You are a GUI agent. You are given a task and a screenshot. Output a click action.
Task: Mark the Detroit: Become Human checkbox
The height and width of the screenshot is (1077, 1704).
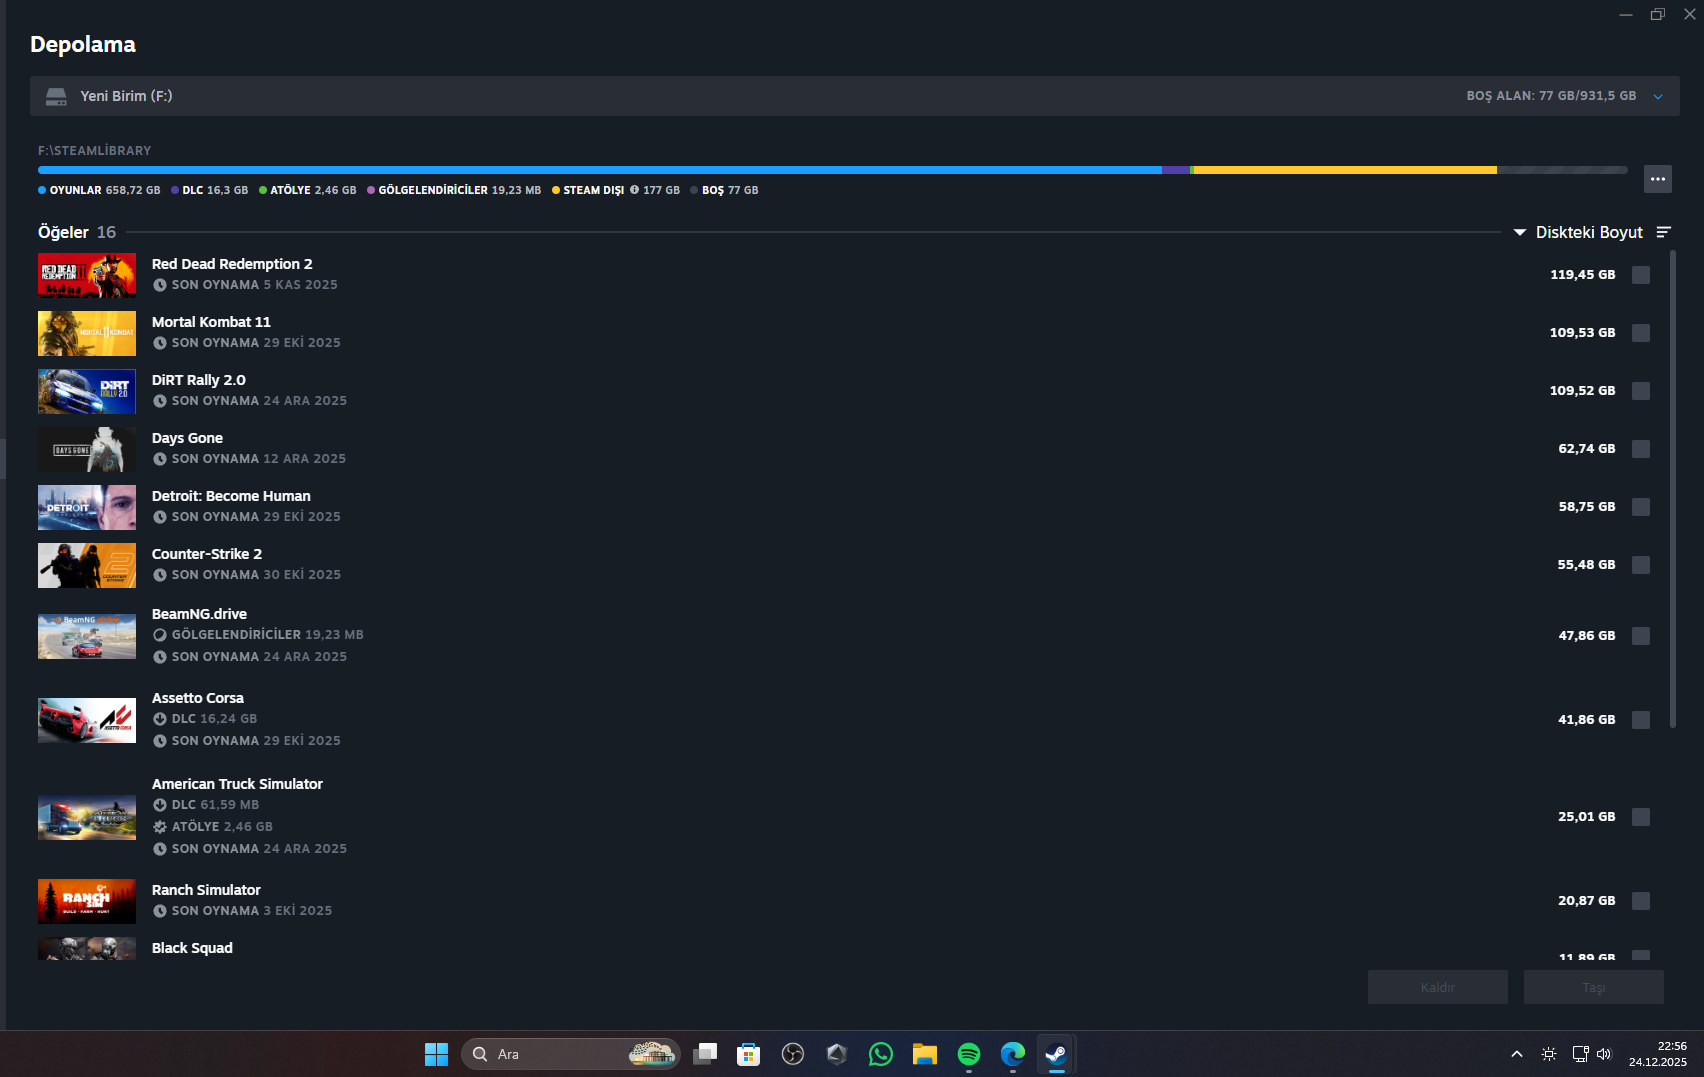[1641, 507]
